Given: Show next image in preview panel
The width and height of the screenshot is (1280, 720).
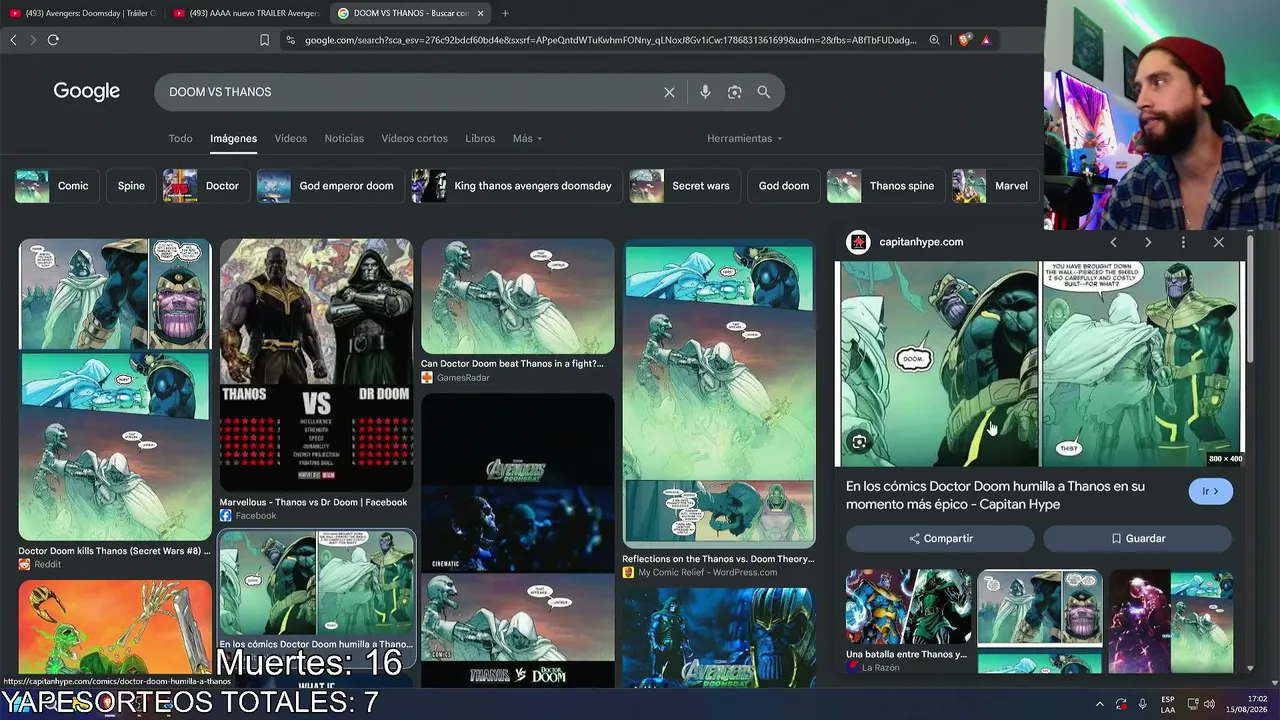Looking at the screenshot, I should click(x=1148, y=242).
